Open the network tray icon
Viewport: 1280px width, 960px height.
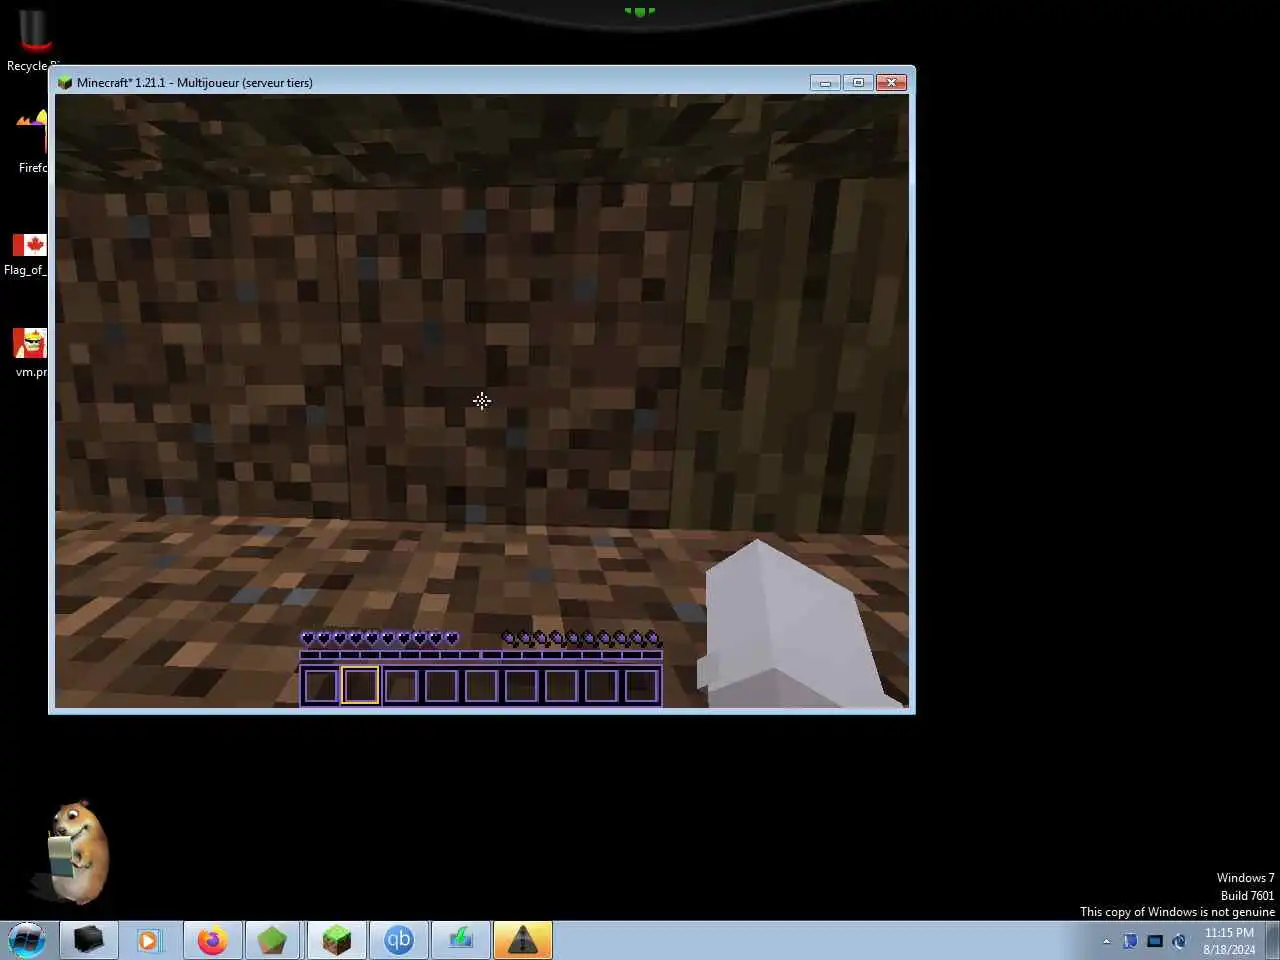point(1155,941)
